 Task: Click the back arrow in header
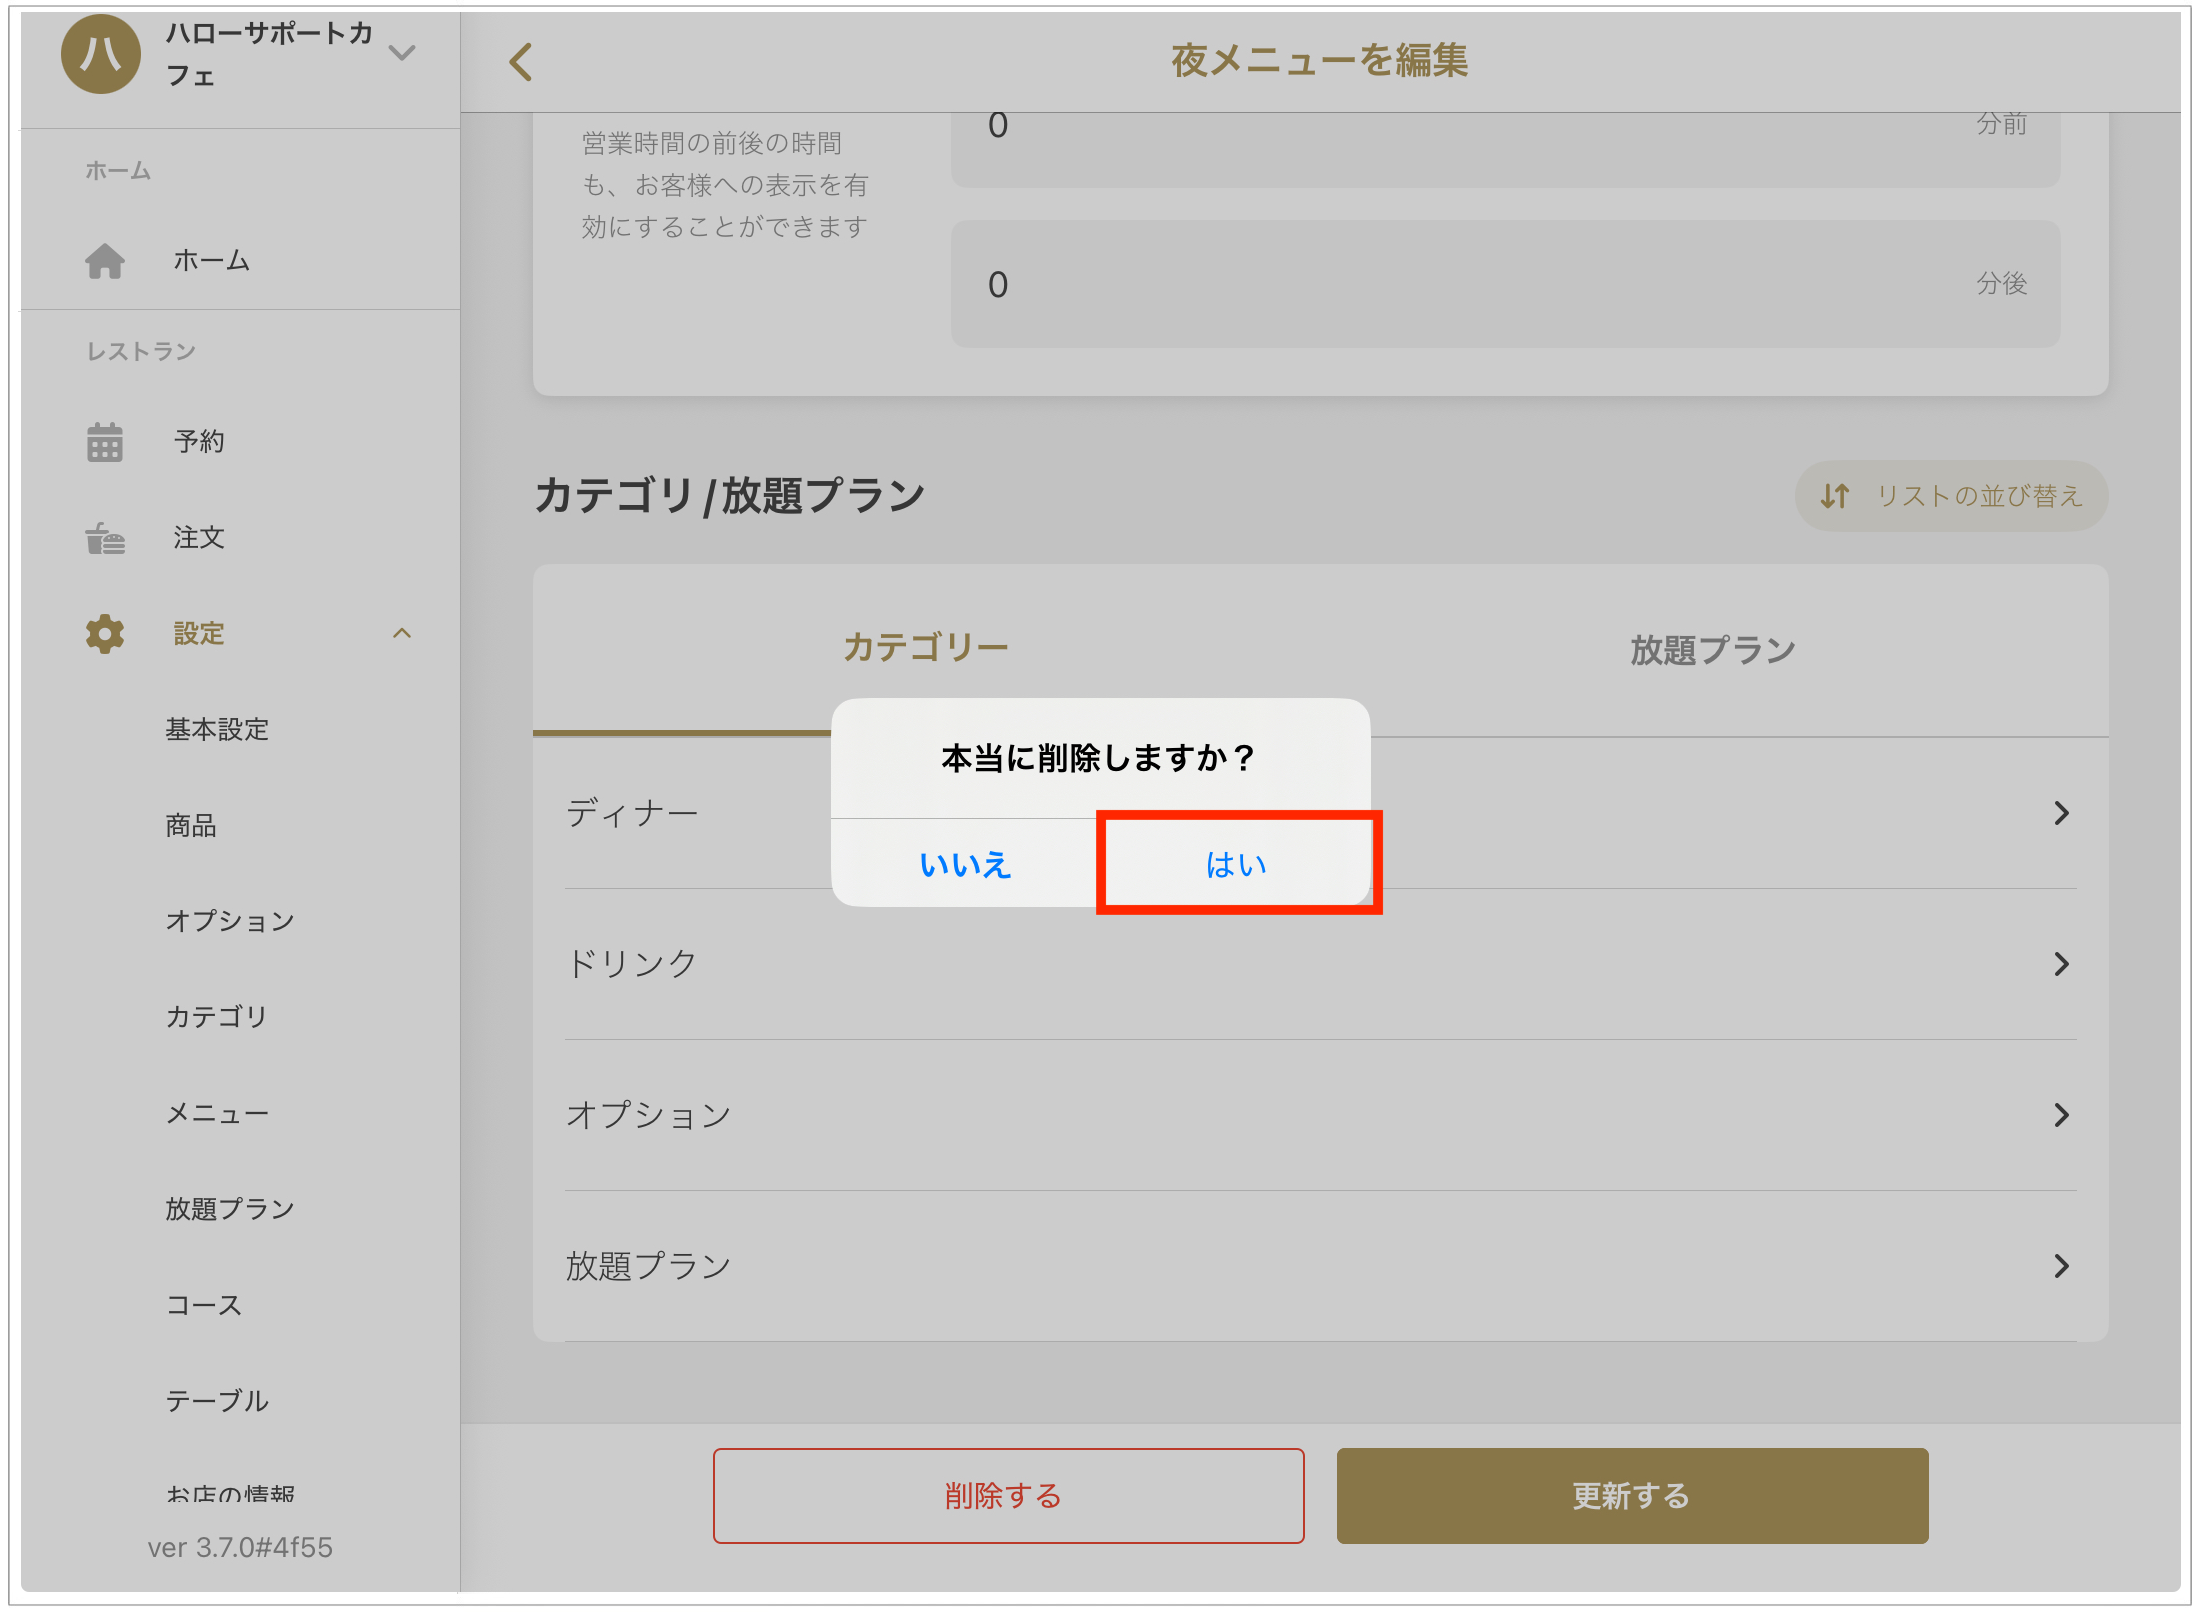pos(521,62)
